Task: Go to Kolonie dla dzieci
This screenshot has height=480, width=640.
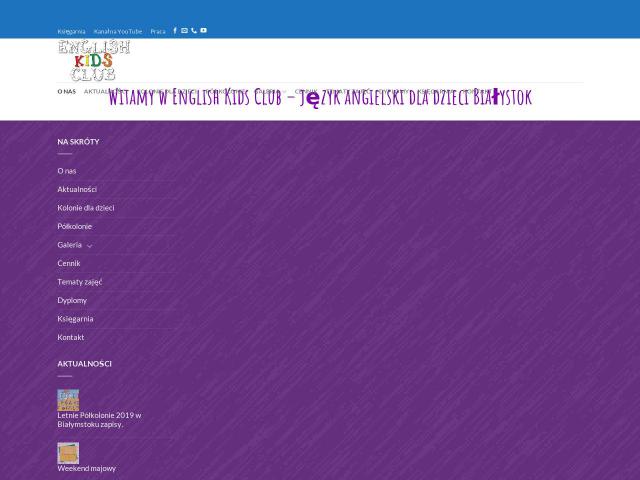Action: [86, 207]
